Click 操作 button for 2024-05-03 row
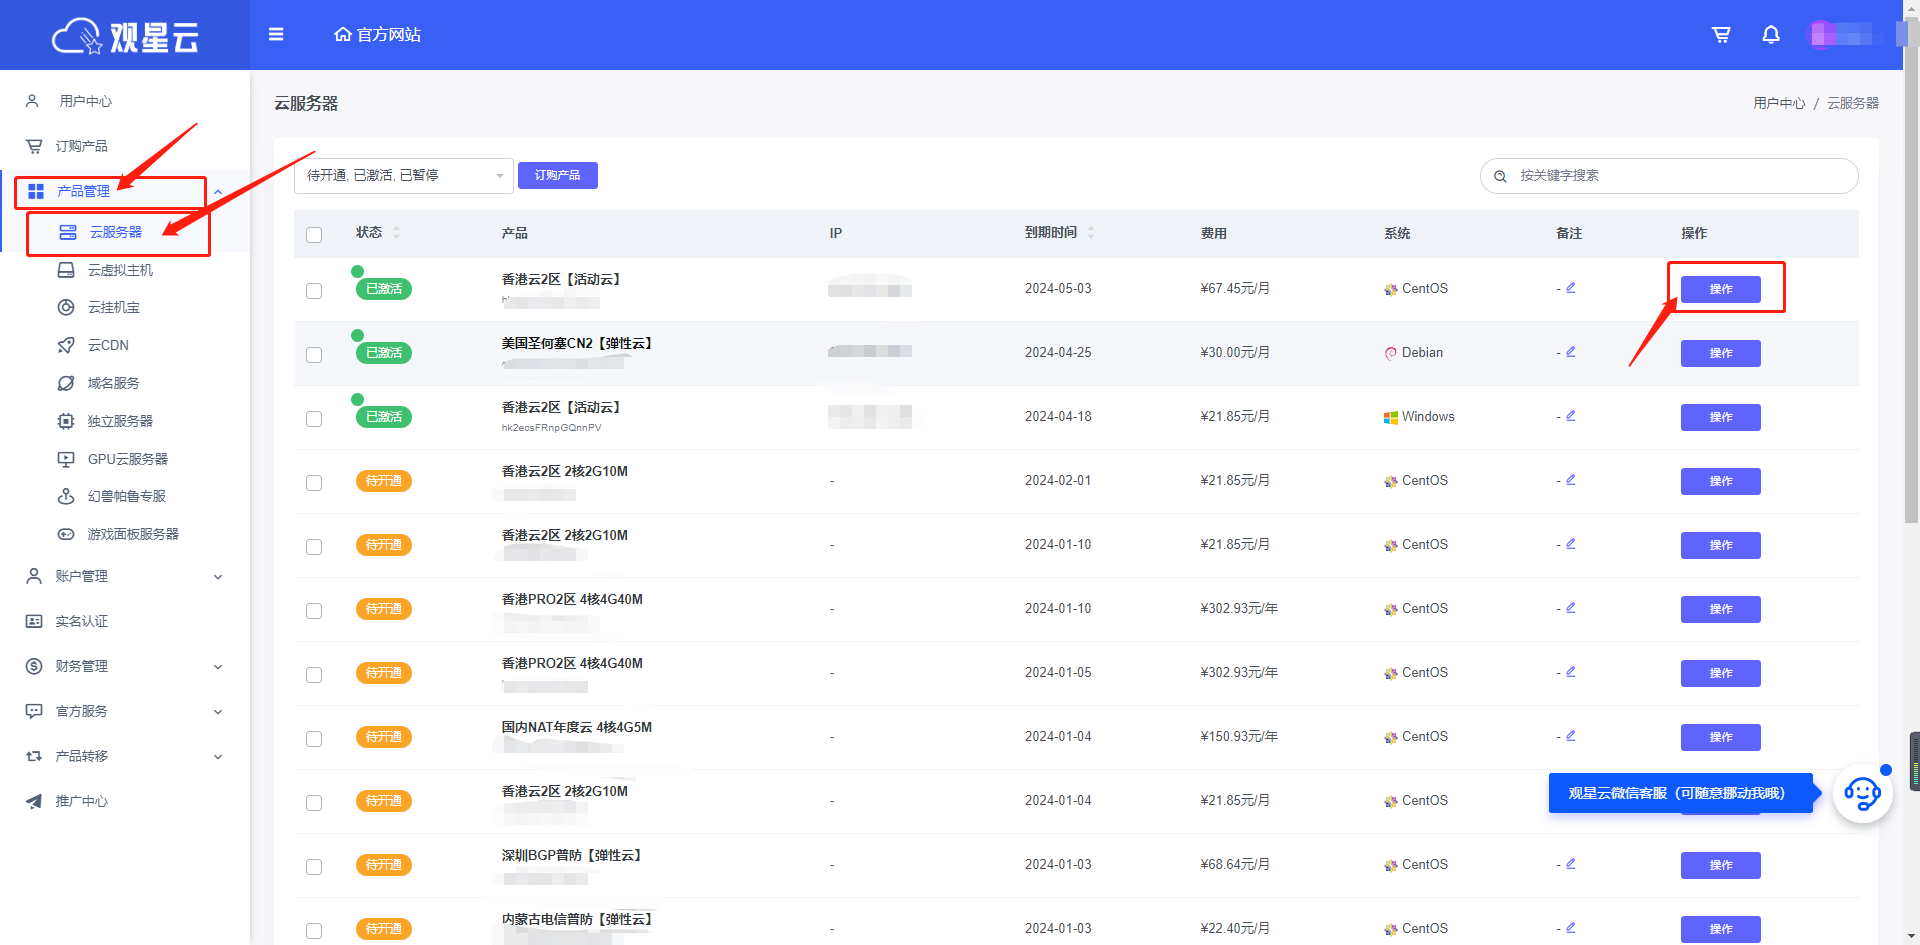Screen dimensions: 1920x945 (1721, 289)
